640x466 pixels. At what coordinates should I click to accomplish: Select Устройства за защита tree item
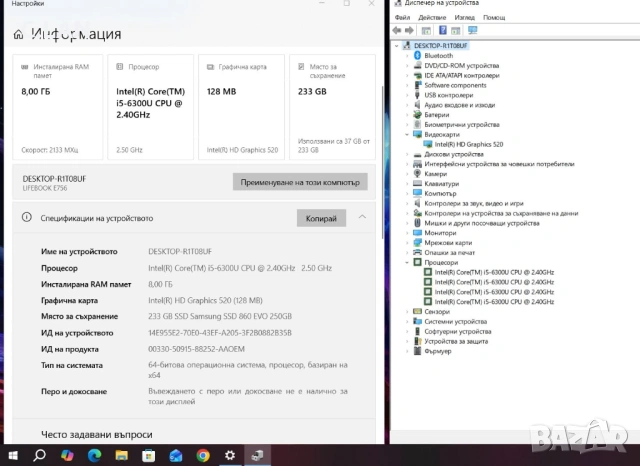pyautogui.click(x=456, y=341)
